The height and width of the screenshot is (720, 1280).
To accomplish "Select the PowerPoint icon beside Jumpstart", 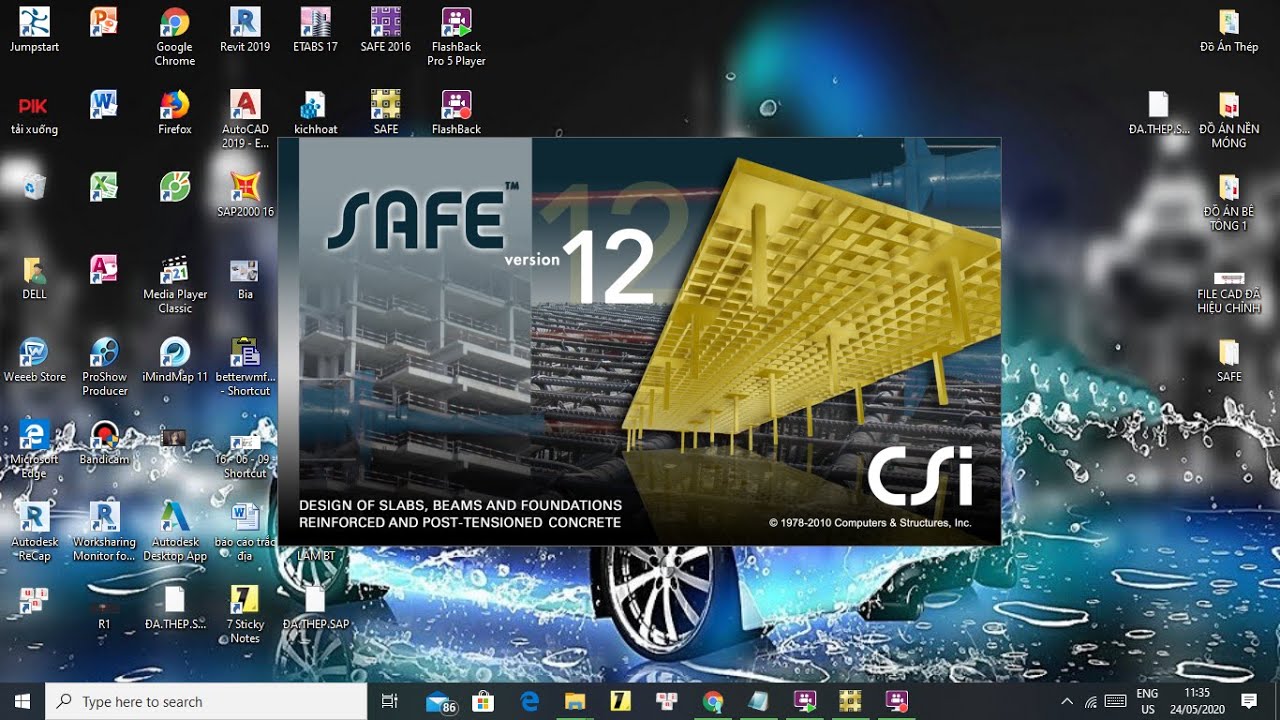I will tap(104, 20).
